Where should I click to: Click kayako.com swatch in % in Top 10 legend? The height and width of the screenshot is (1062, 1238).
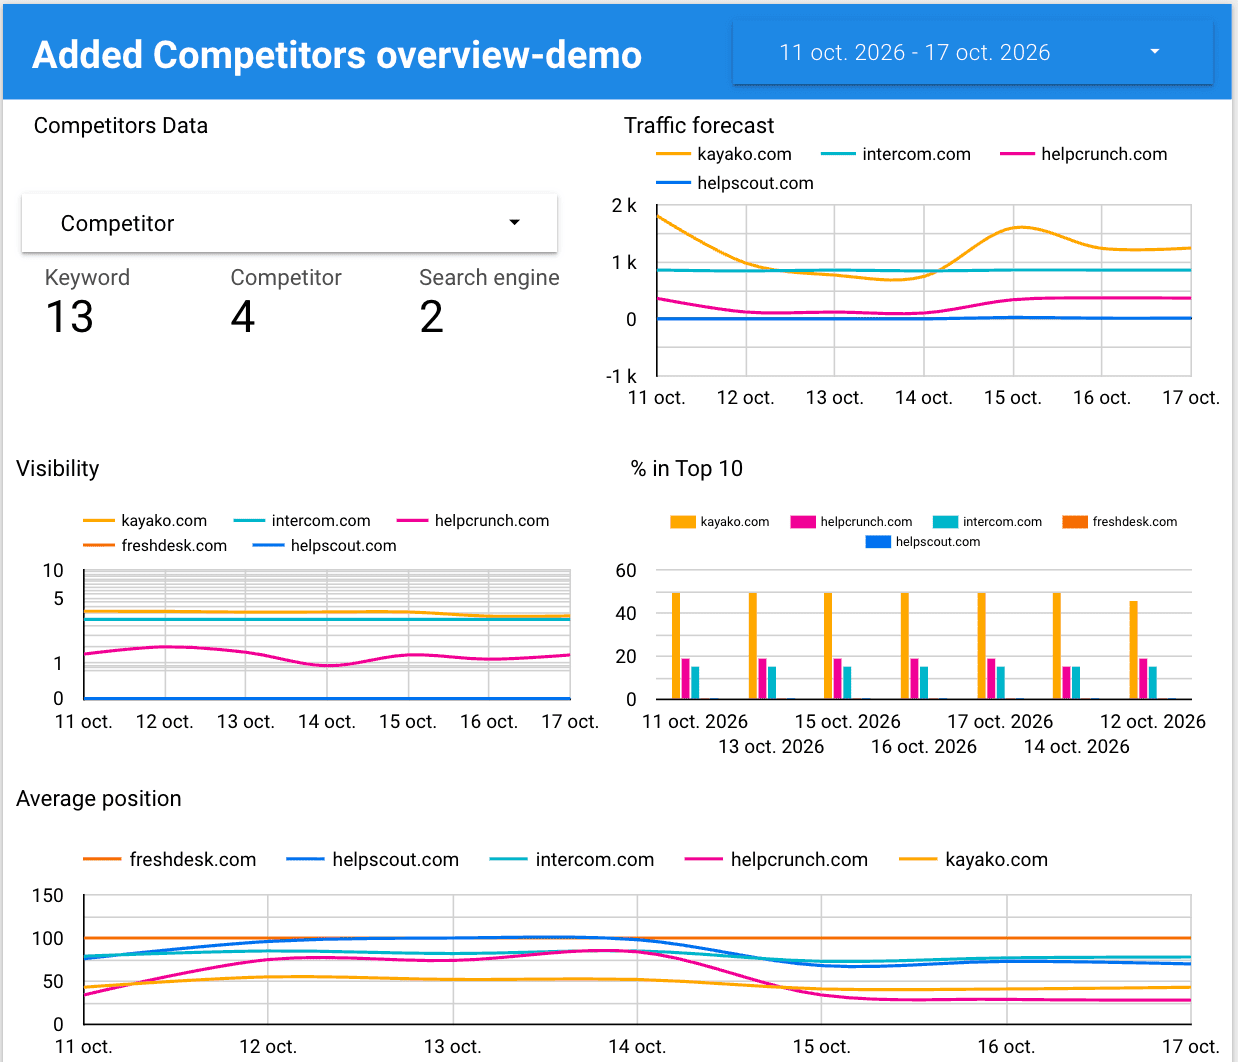tap(683, 522)
